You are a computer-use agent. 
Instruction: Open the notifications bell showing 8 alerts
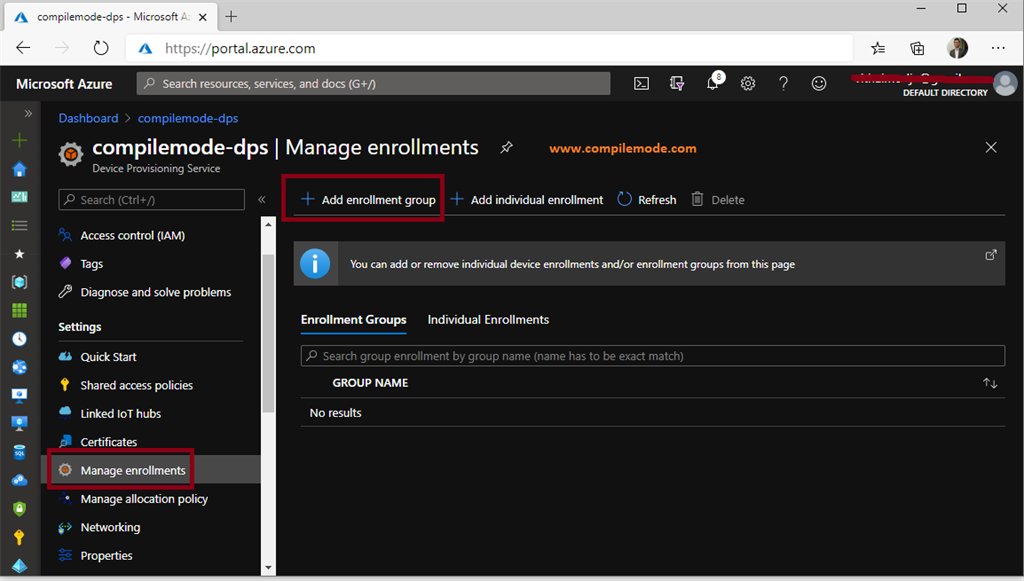pyautogui.click(x=712, y=84)
